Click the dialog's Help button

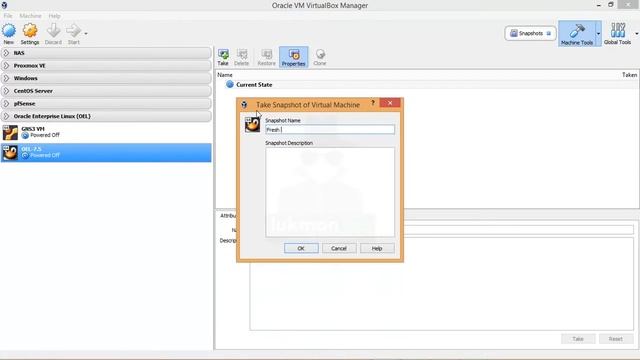(x=377, y=248)
